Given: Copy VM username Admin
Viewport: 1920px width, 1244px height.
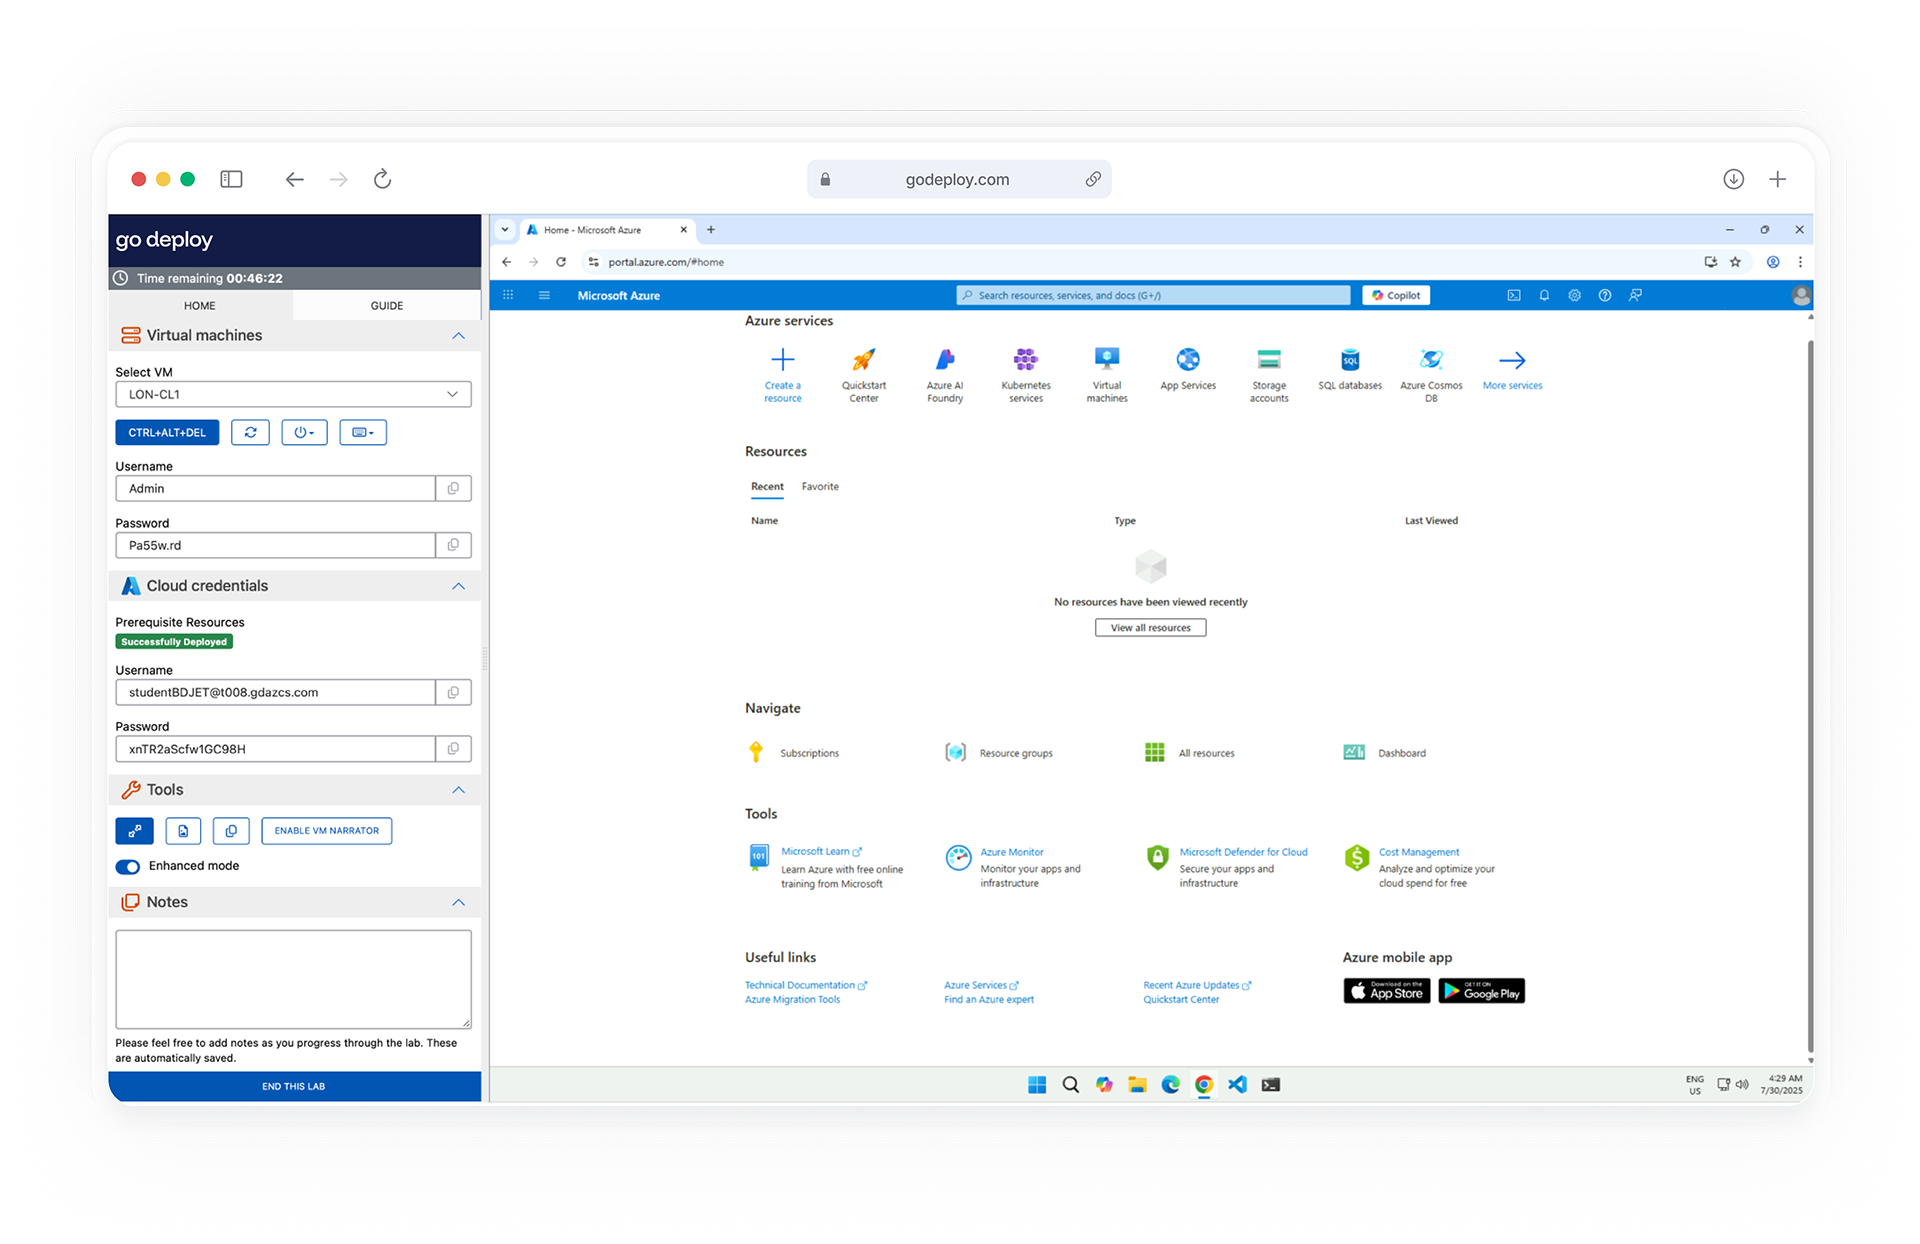Looking at the screenshot, I should coord(453,488).
